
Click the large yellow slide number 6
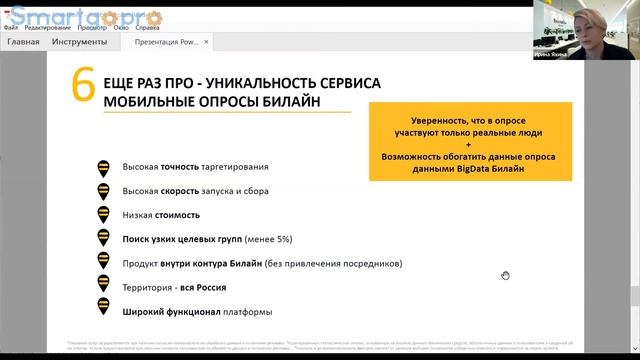tap(83, 84)
